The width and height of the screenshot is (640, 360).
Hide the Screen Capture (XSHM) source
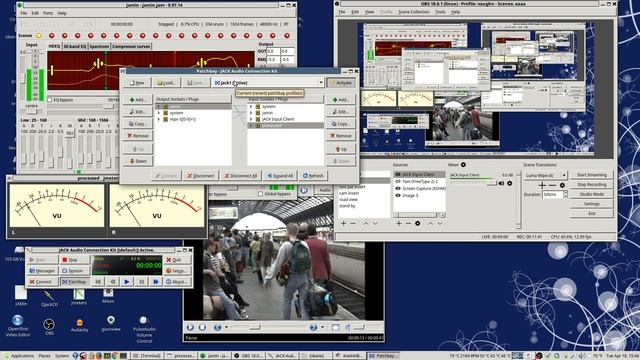point(398,189)
